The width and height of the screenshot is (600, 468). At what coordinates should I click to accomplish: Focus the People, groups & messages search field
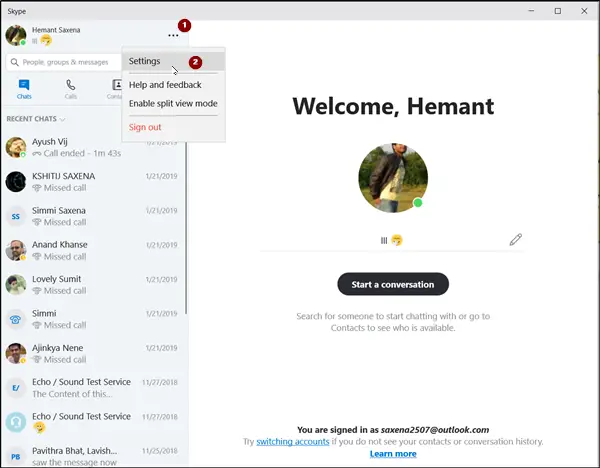[64, 62]
